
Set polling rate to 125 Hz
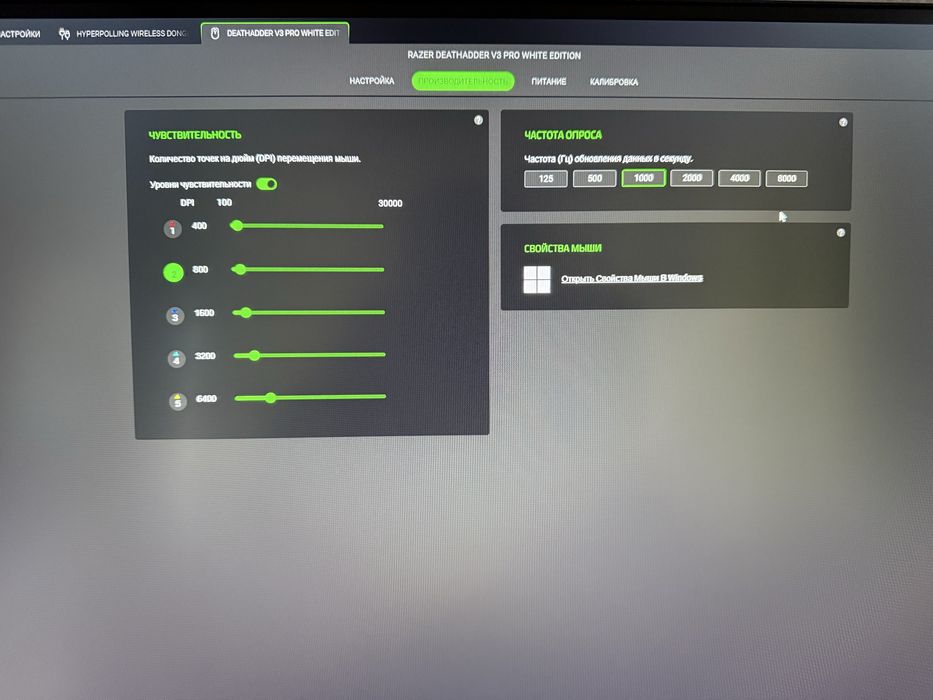pos(546,179)
